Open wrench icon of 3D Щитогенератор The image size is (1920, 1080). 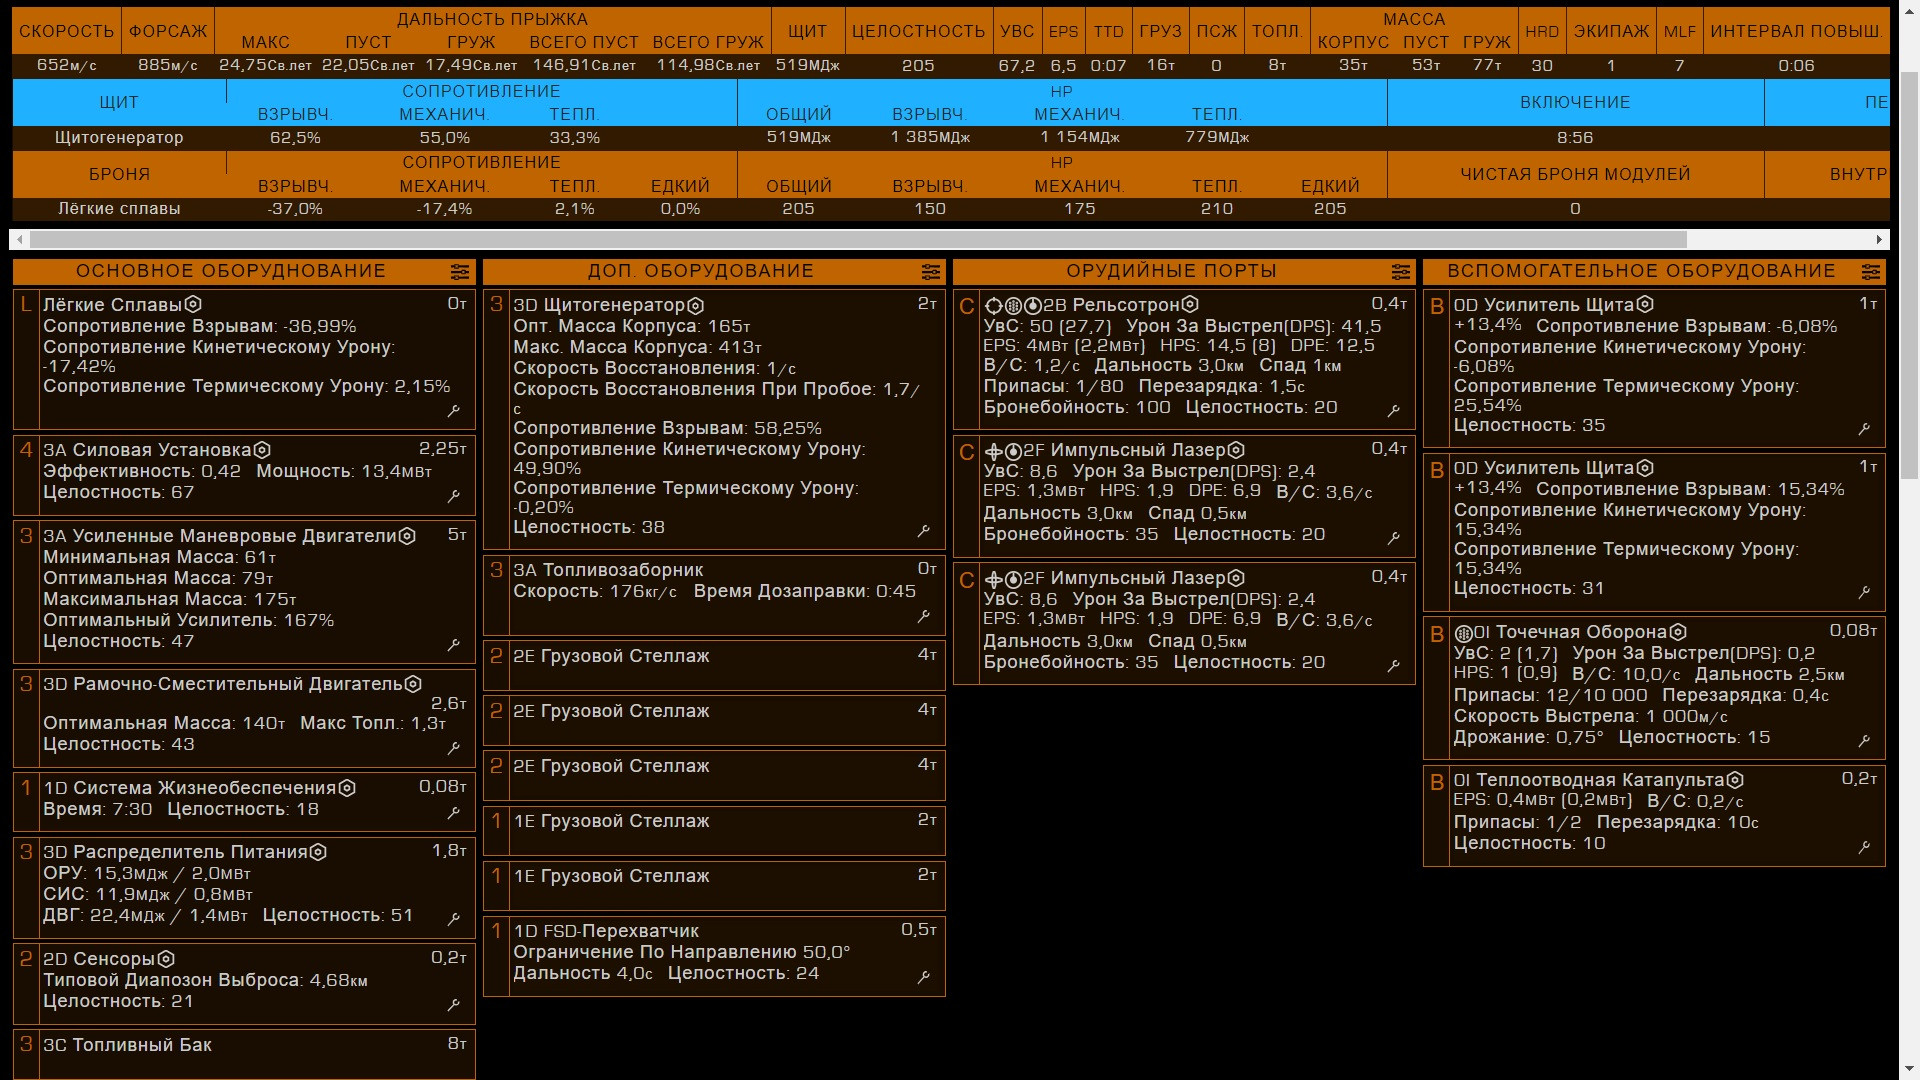pos(924,531)
